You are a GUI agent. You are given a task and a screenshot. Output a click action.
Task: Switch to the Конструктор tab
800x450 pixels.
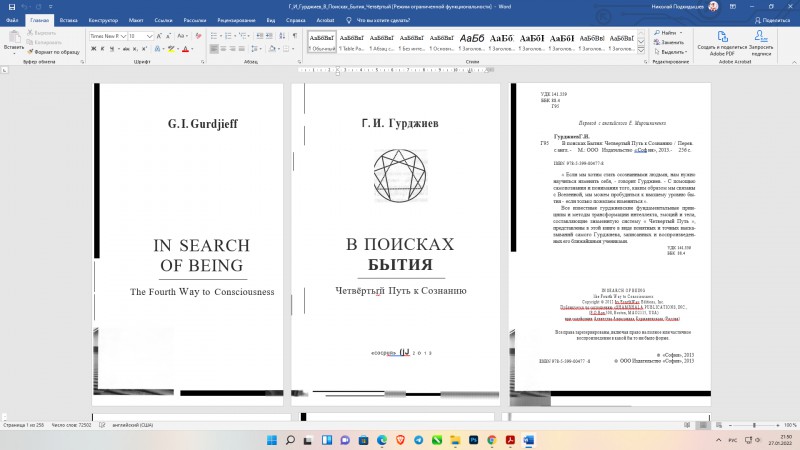(x=103, y=20)
